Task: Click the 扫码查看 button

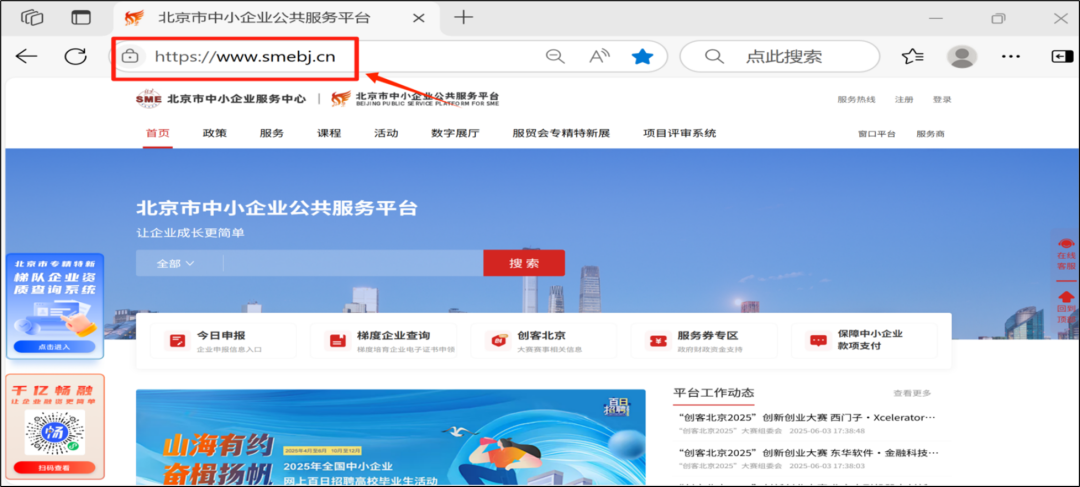Action: pyautogui.click(x=54, y=468)
